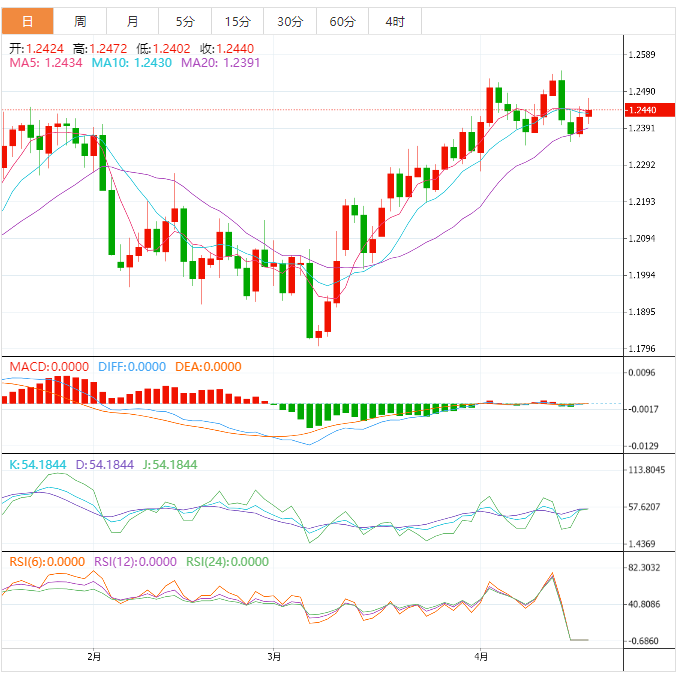
Task: Click the 4月 date marker on the time axis
Action: (482, 657)
